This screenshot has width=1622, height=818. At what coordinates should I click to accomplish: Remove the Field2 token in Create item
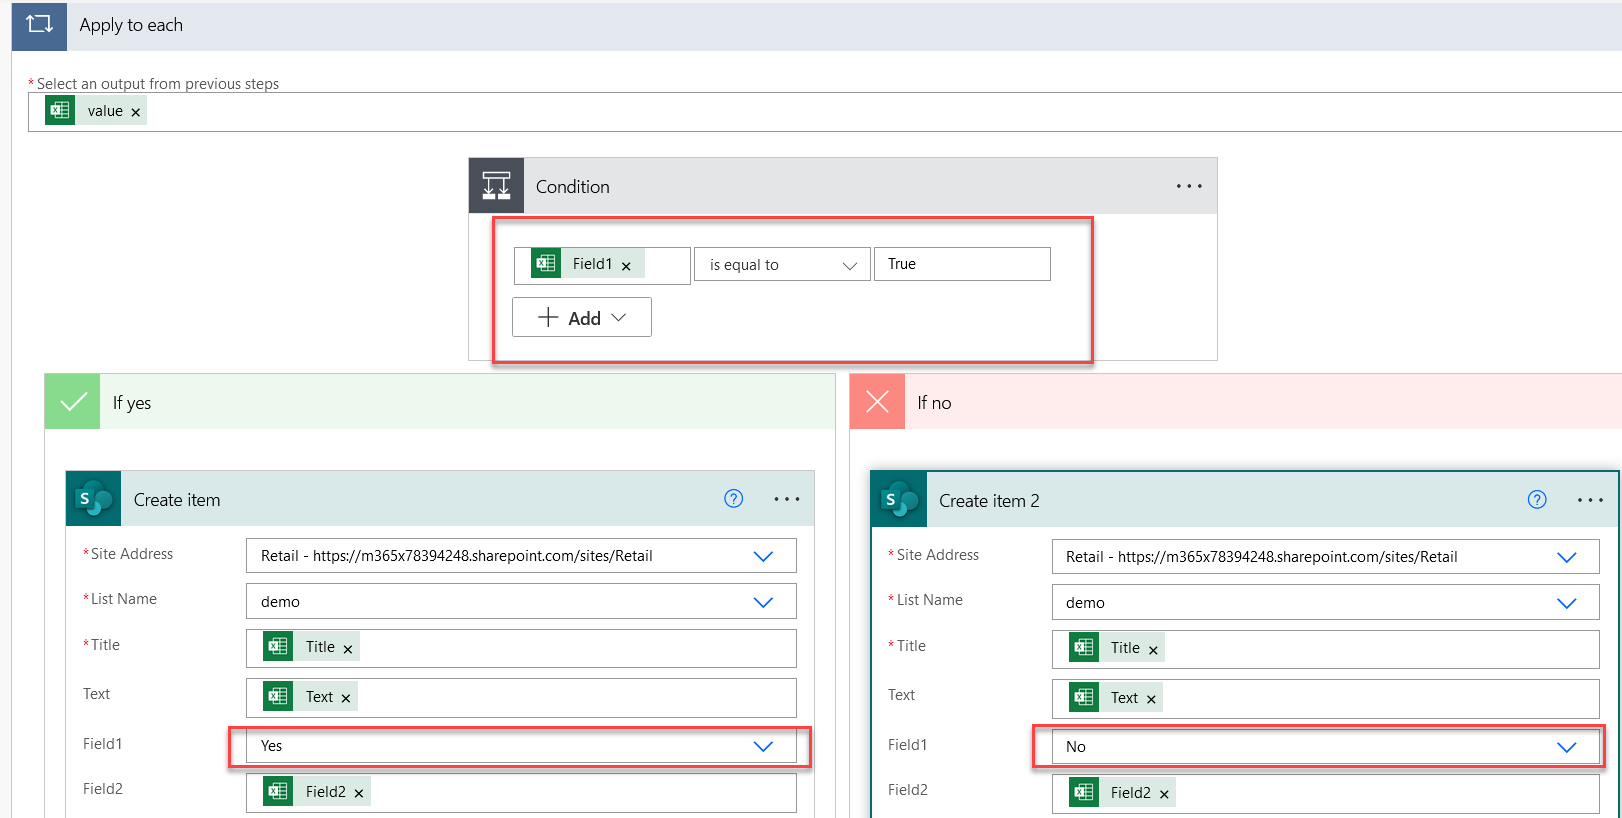(359, 793)
